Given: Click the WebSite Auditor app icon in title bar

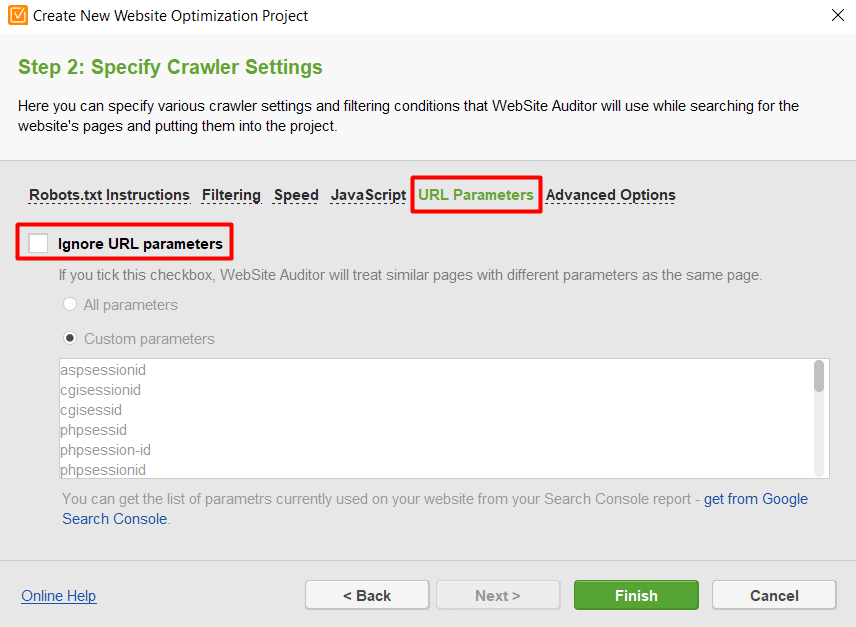Looking at the screenshot, I should 17,15.
